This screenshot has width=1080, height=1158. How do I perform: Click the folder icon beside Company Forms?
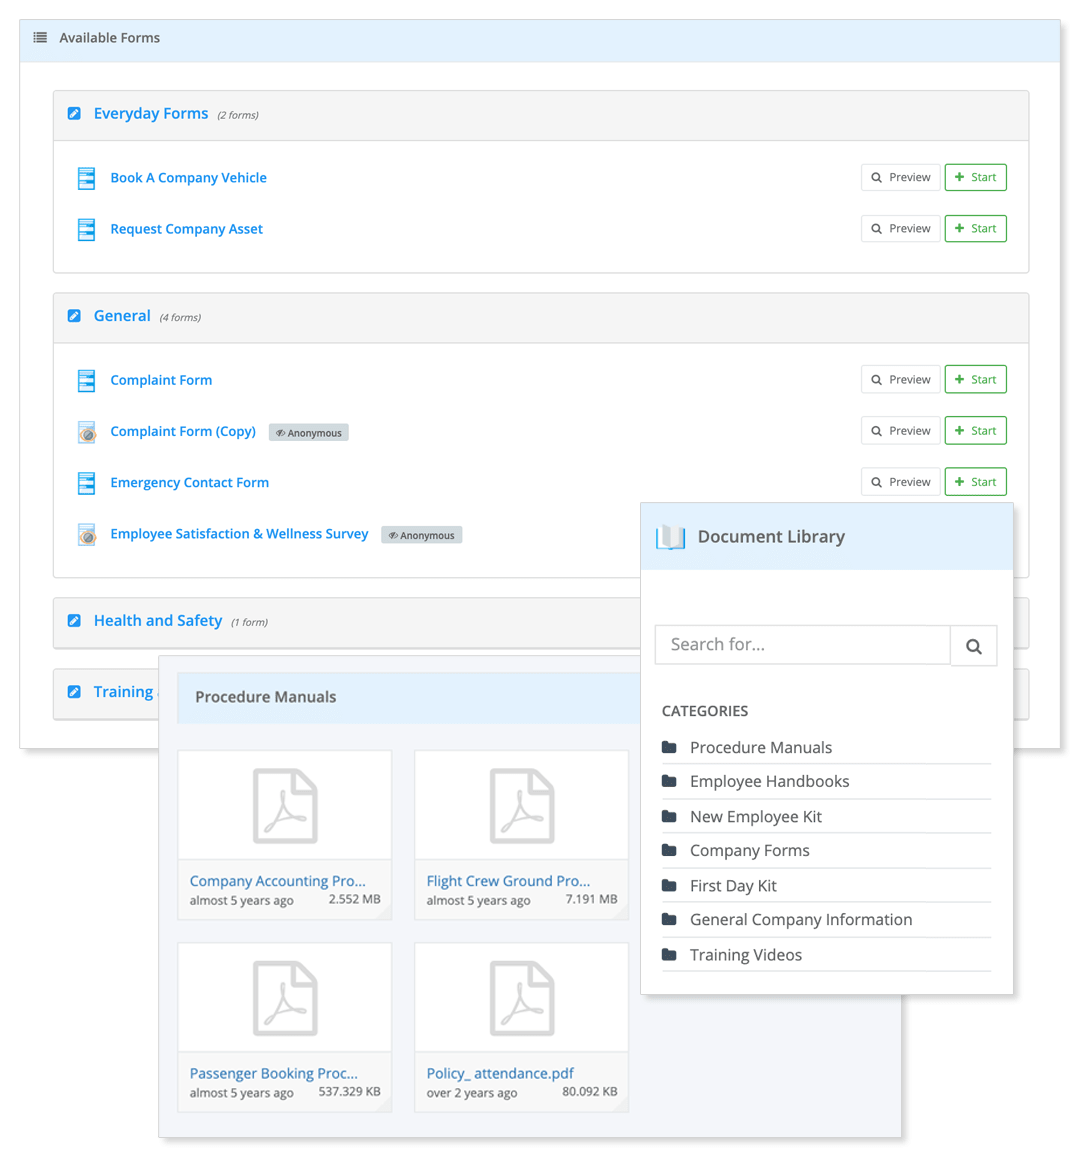668,850
